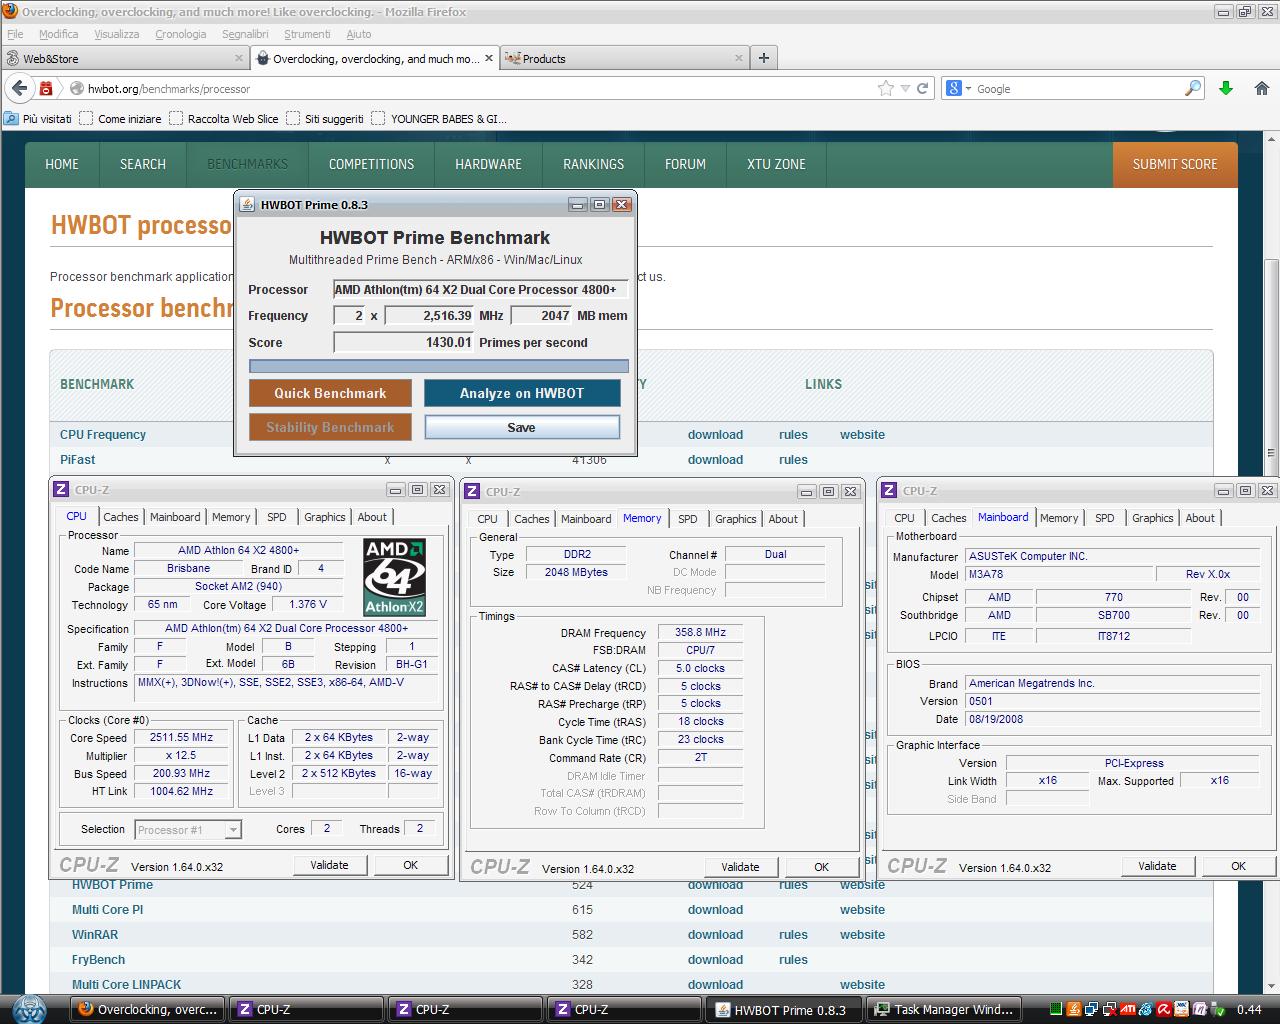This screenshot has width=1280, height=1024.
Task: Click the Google search engine icon
Action: [954, 88]
